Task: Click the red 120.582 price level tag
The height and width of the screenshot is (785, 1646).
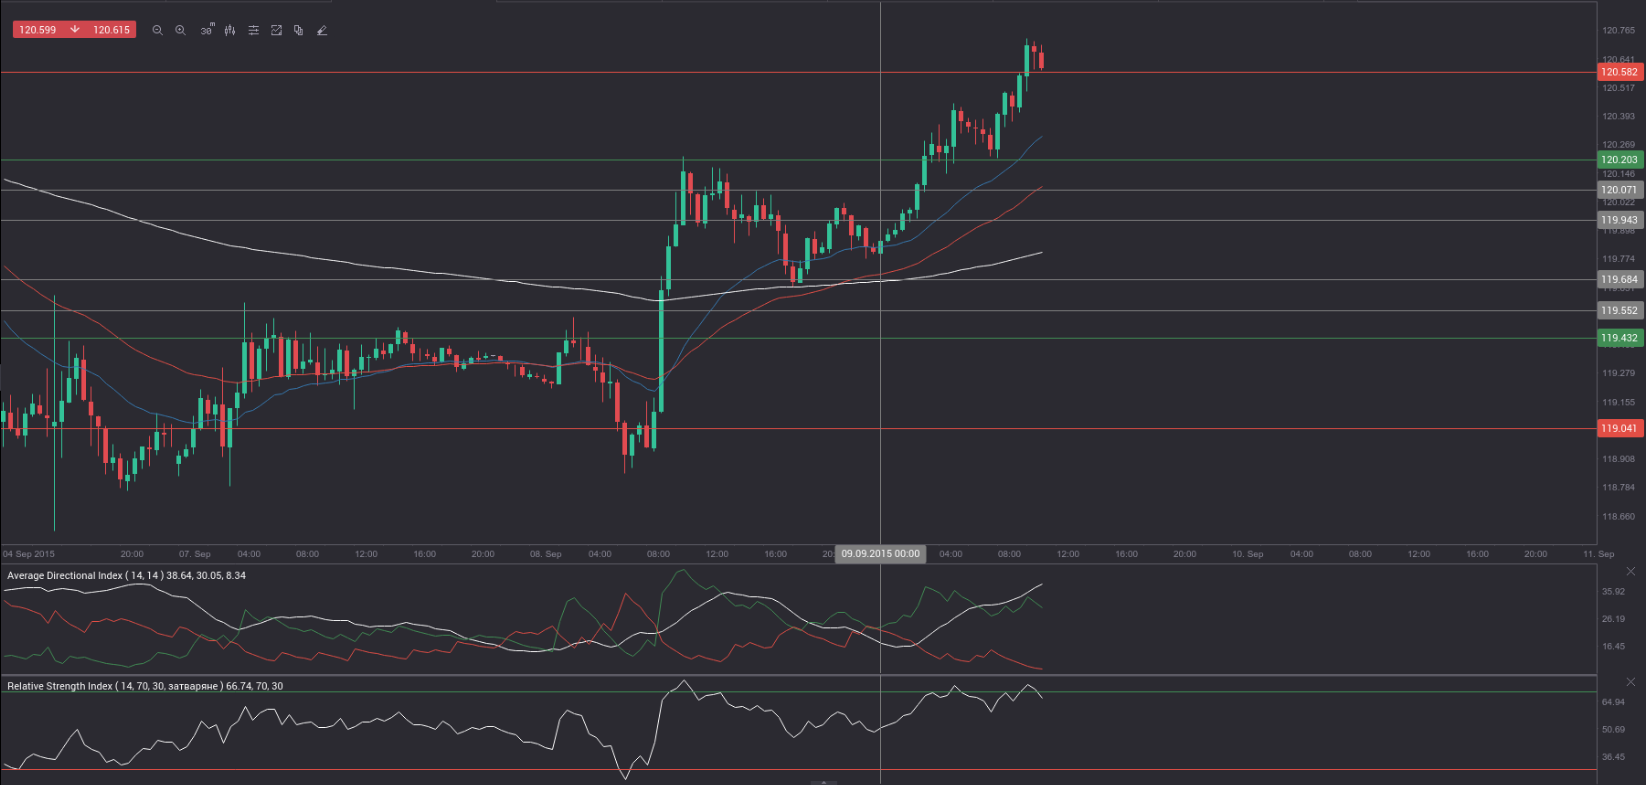Action: click(x=1619, y=72)
